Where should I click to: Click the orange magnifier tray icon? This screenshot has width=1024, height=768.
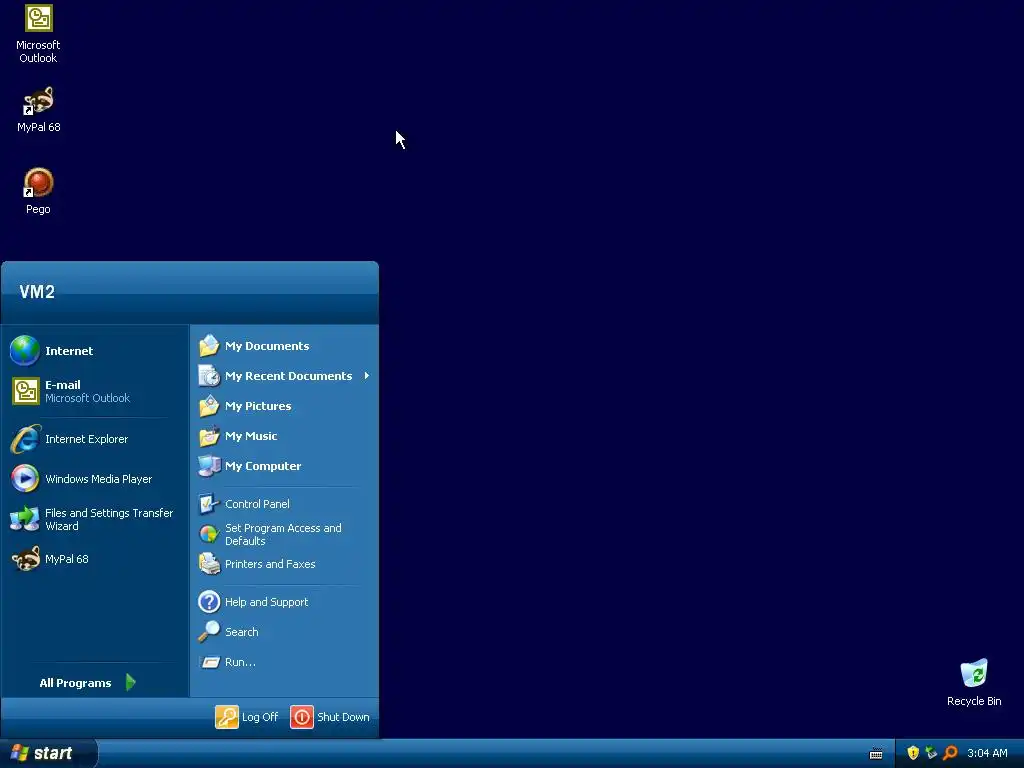point(950,753)
